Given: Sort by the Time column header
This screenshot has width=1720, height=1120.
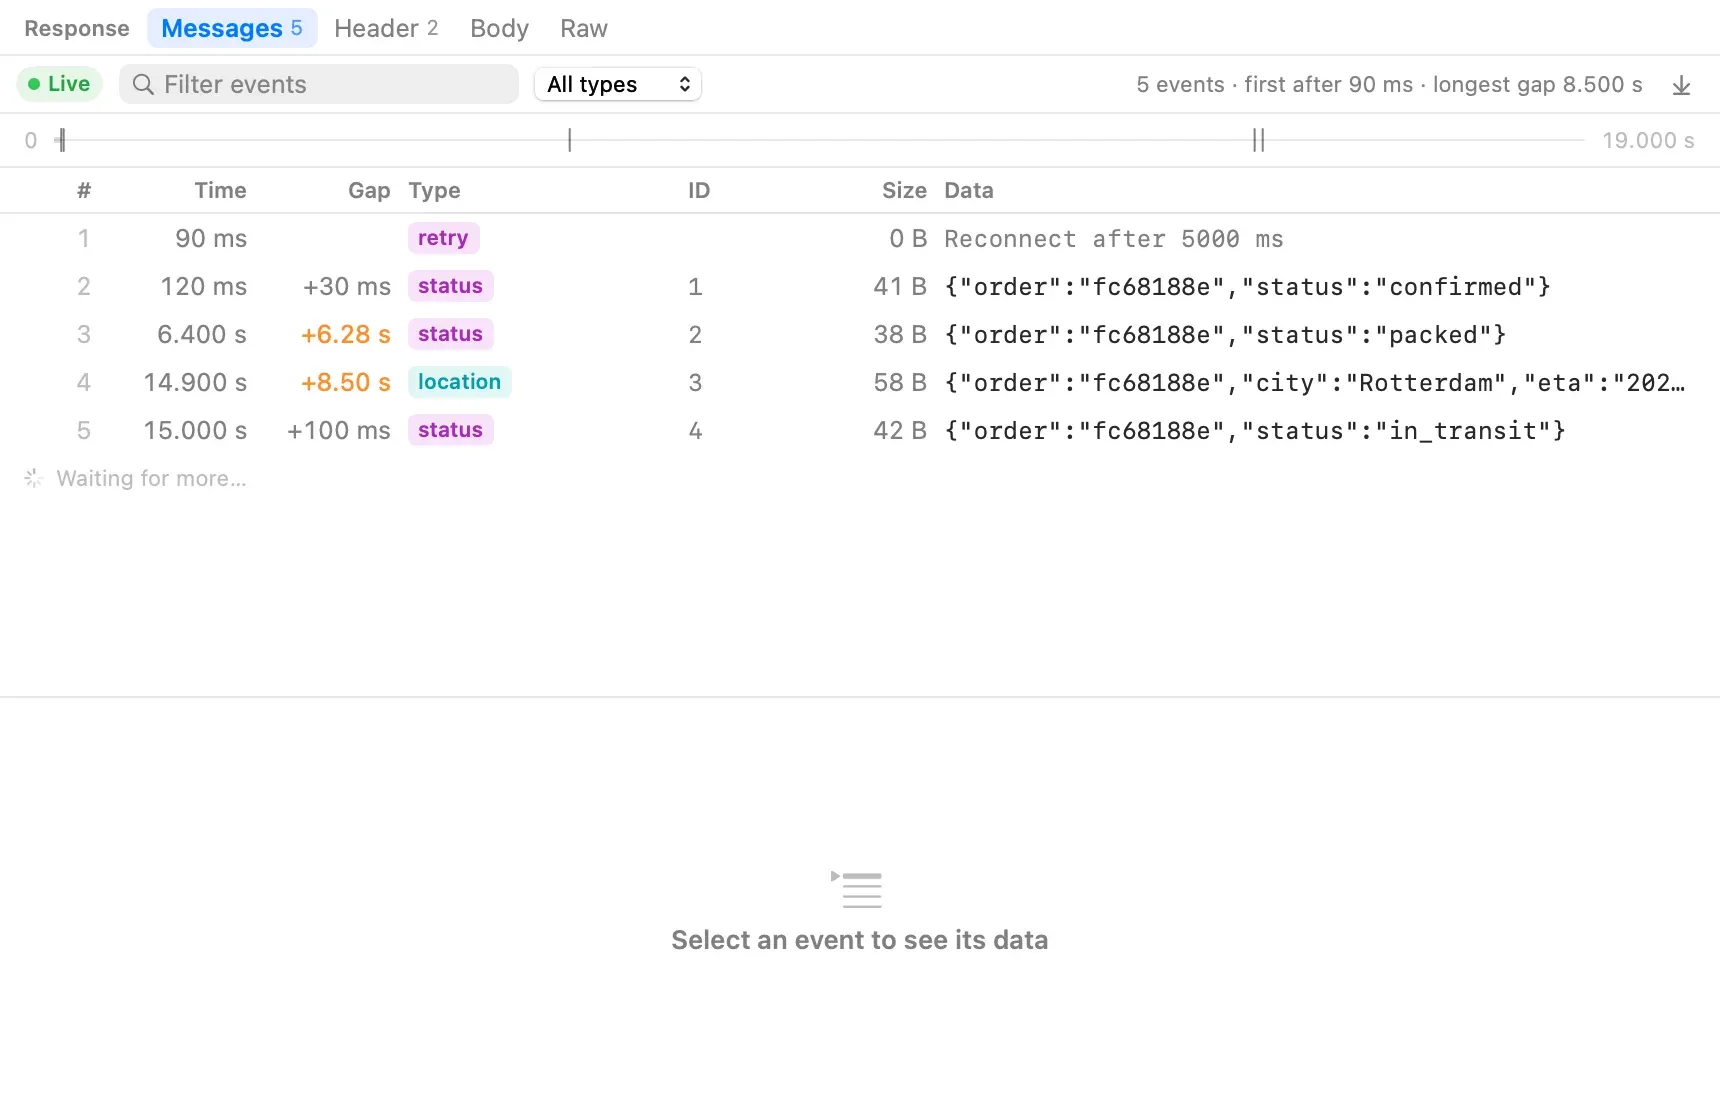Looking at the screenshot, I should coord(220,190).
